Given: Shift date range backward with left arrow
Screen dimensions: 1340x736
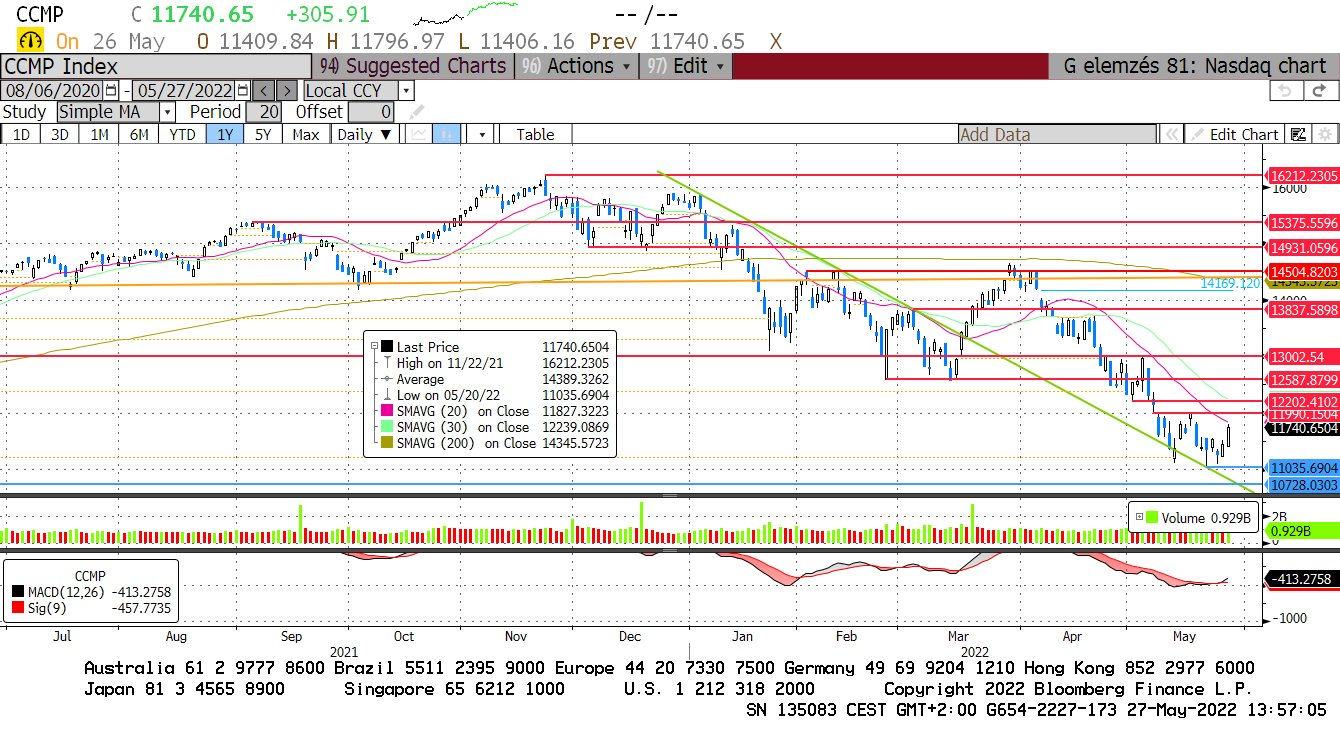Looking at the screenshot, I should pos(263,90).
